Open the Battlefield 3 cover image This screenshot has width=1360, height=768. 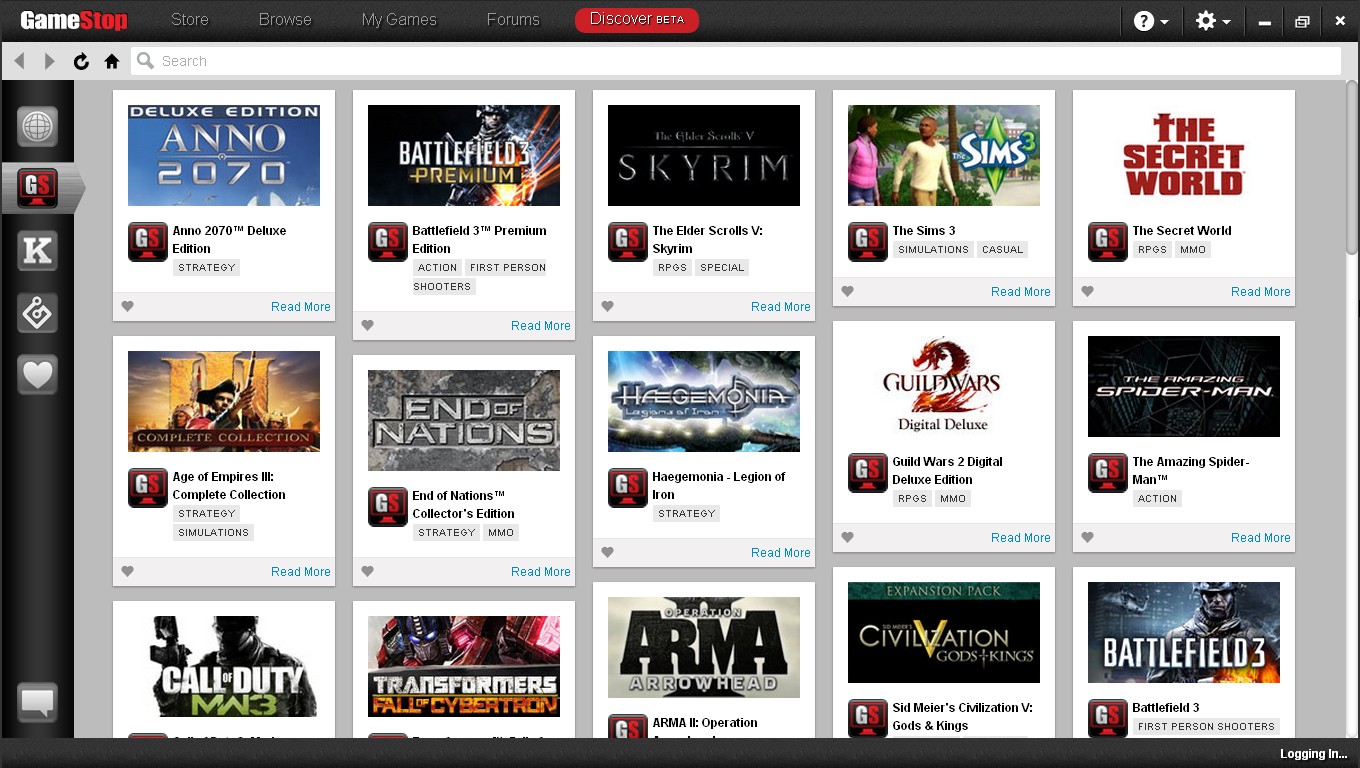tap(1184, 632)
